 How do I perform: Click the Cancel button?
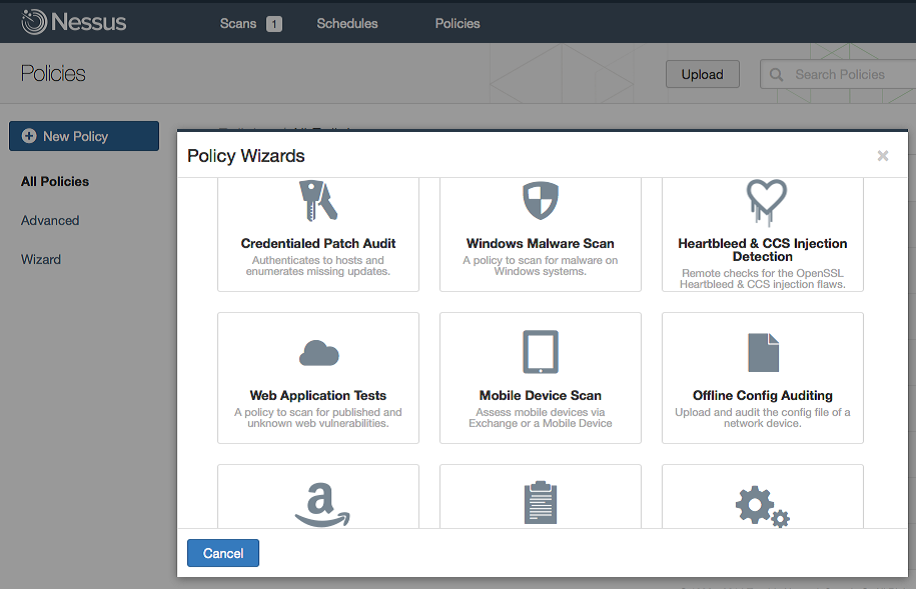223,553
